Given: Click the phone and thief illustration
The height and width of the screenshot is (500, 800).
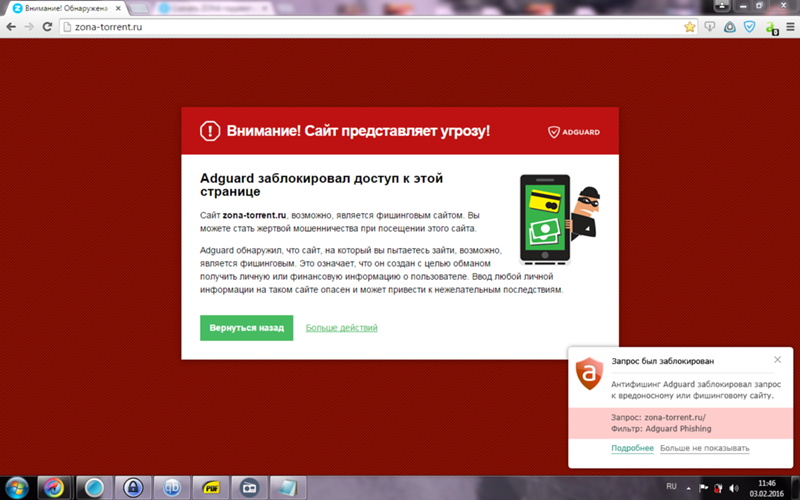Looking at the screenshot, I should pos(560,219).
